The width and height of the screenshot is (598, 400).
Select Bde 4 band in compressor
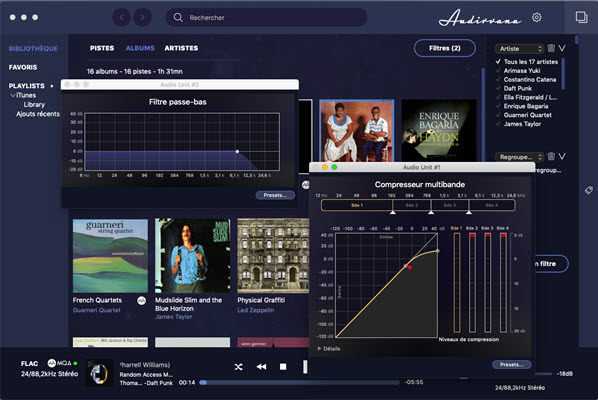[x=492, y=205]
